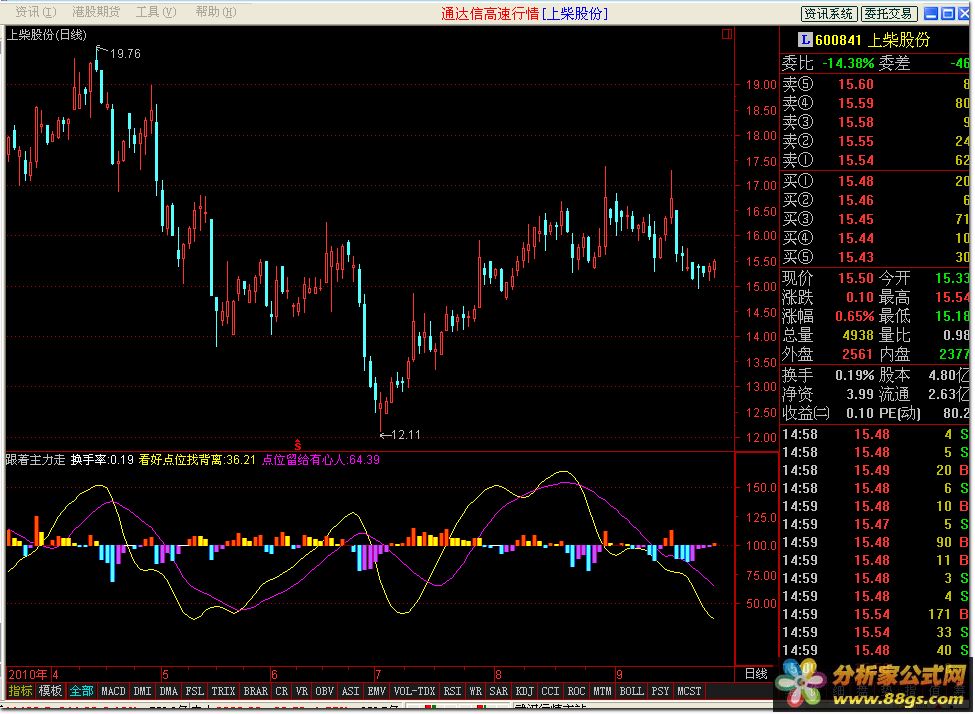
Task: Select the DMA indicator tab
Action: click(x=169, y=690)
